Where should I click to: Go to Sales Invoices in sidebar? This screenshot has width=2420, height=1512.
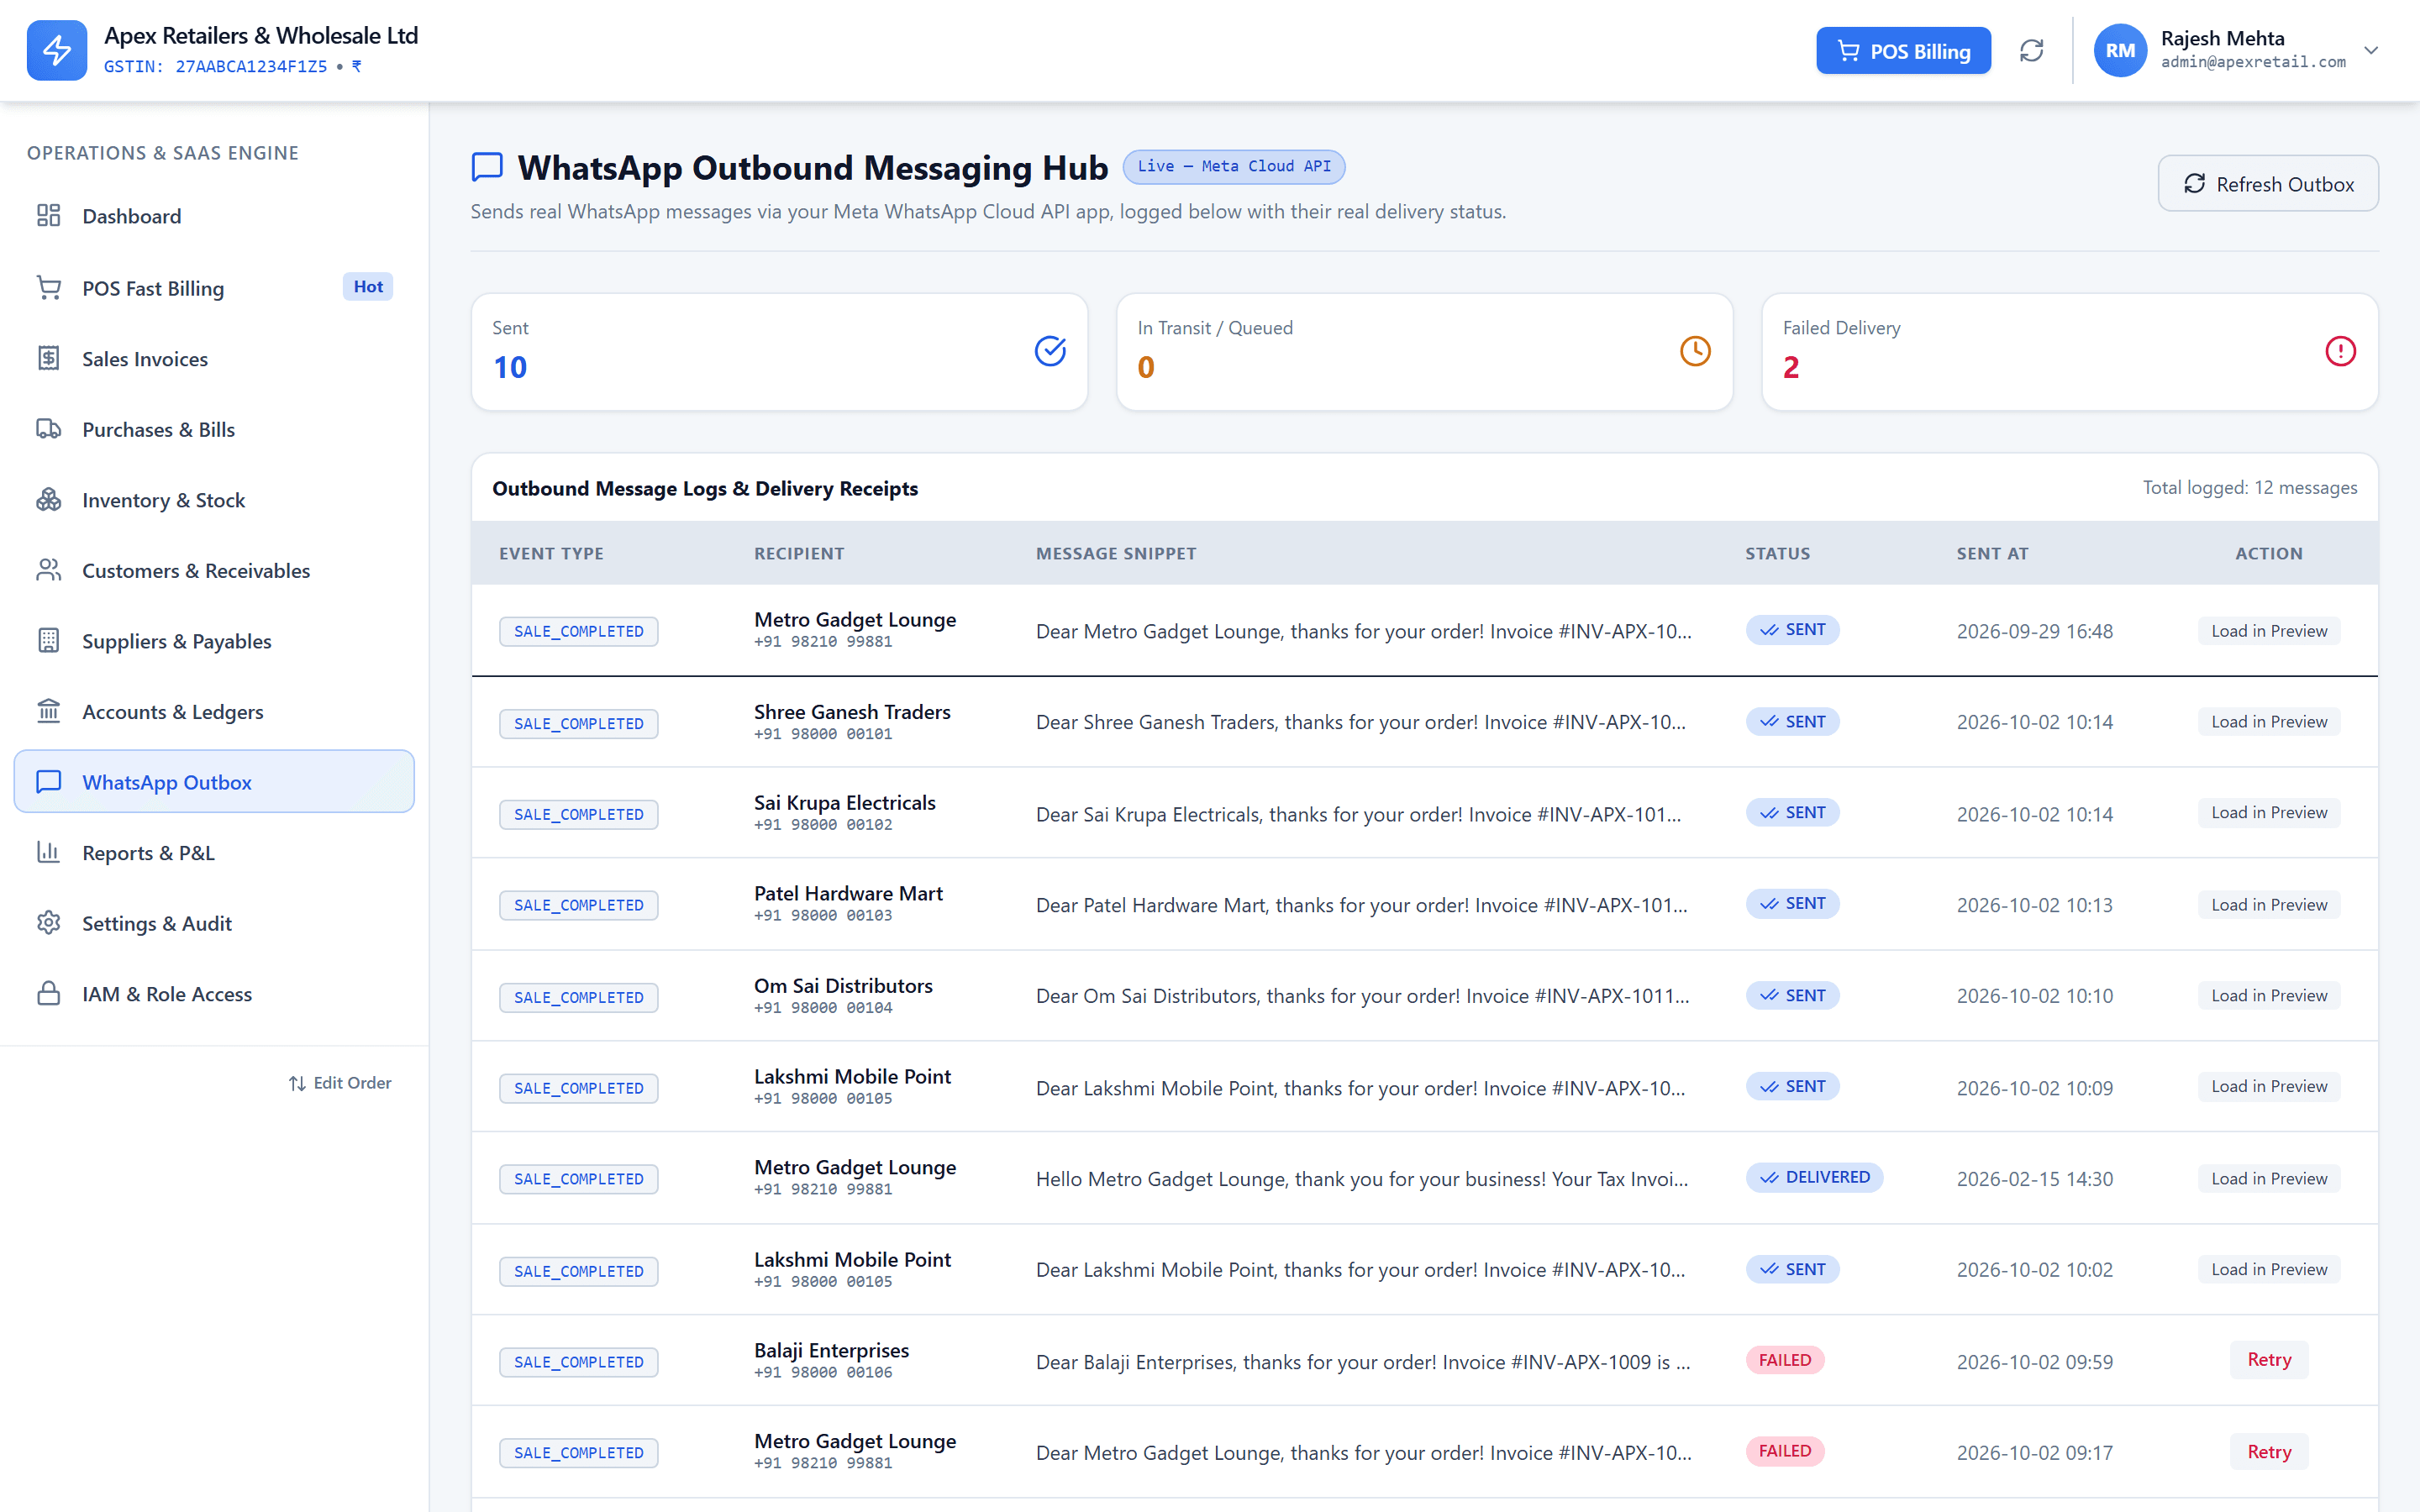(214, 358)
